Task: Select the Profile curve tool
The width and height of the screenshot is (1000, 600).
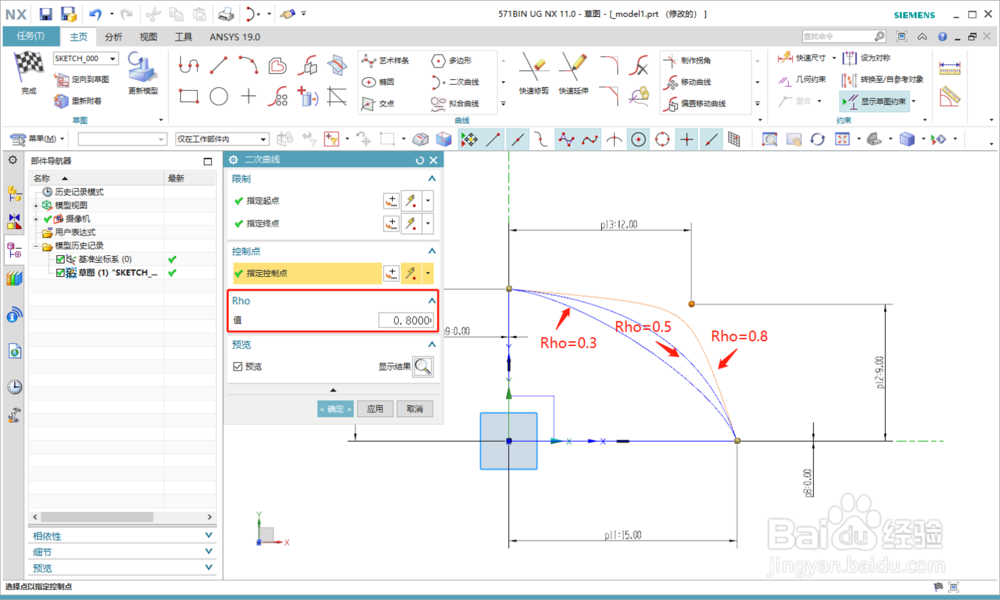Action: tap(189, 64)
